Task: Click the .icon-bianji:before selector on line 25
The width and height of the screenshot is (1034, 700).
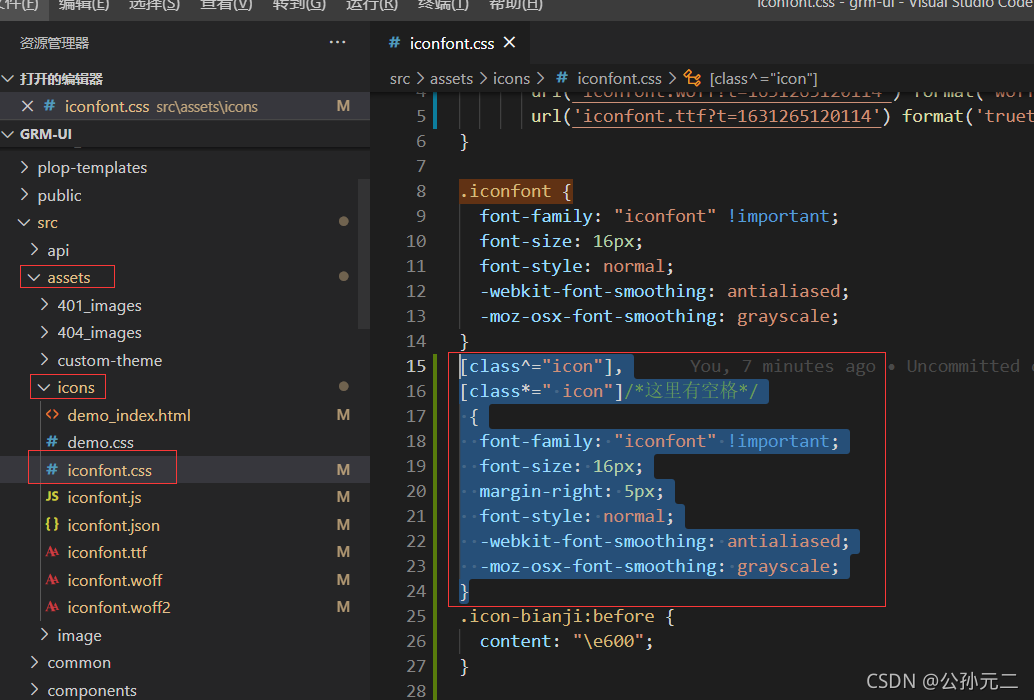Action: coord(557,616)
